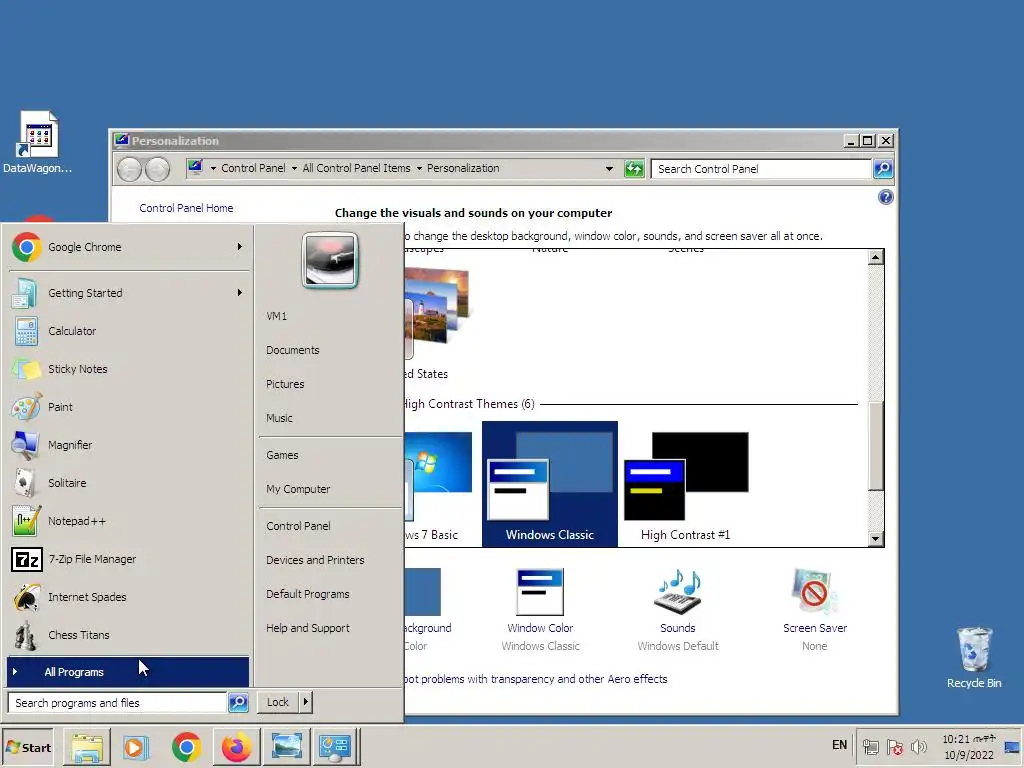Click in Search programs and files field

(118, 703)
